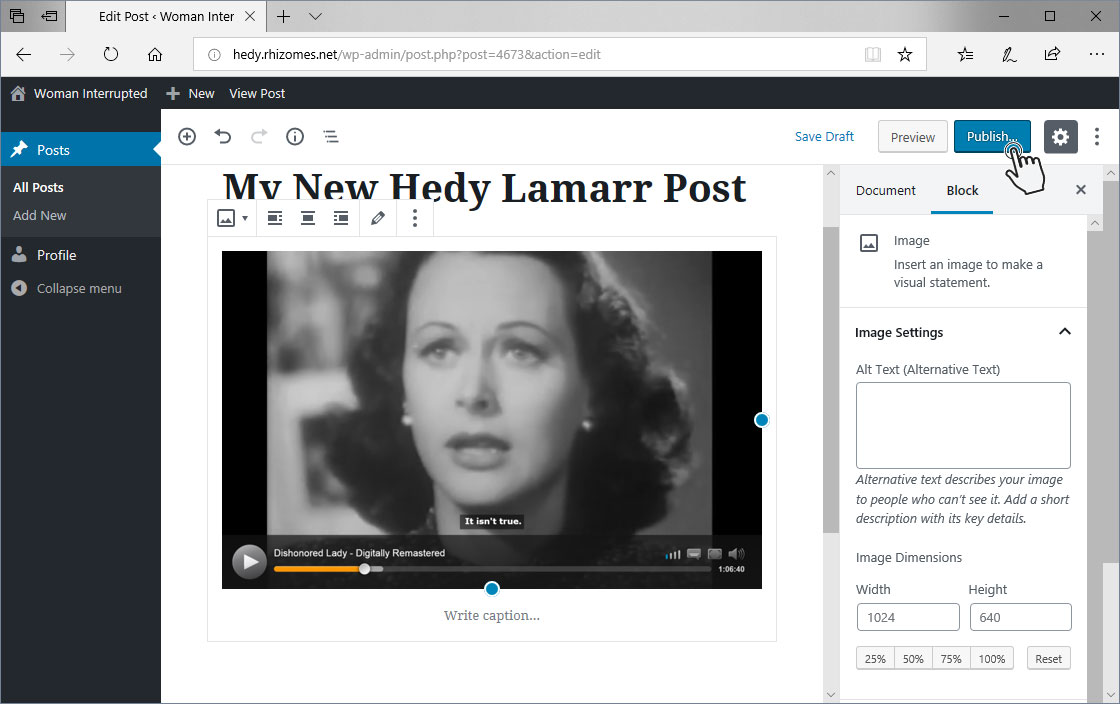Open the image block's more options
The image size is (1120, 704).
[415, 218]
